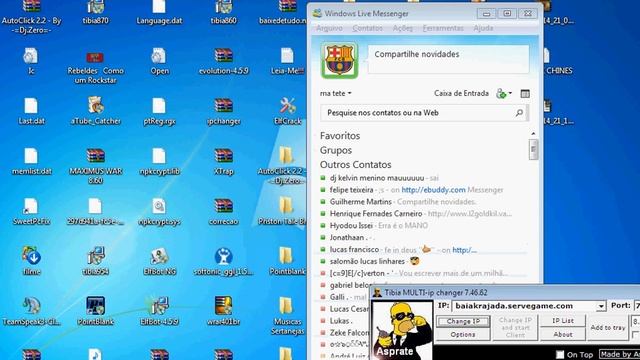Open the Ajuda menu in Messenger

coord(483,28)
